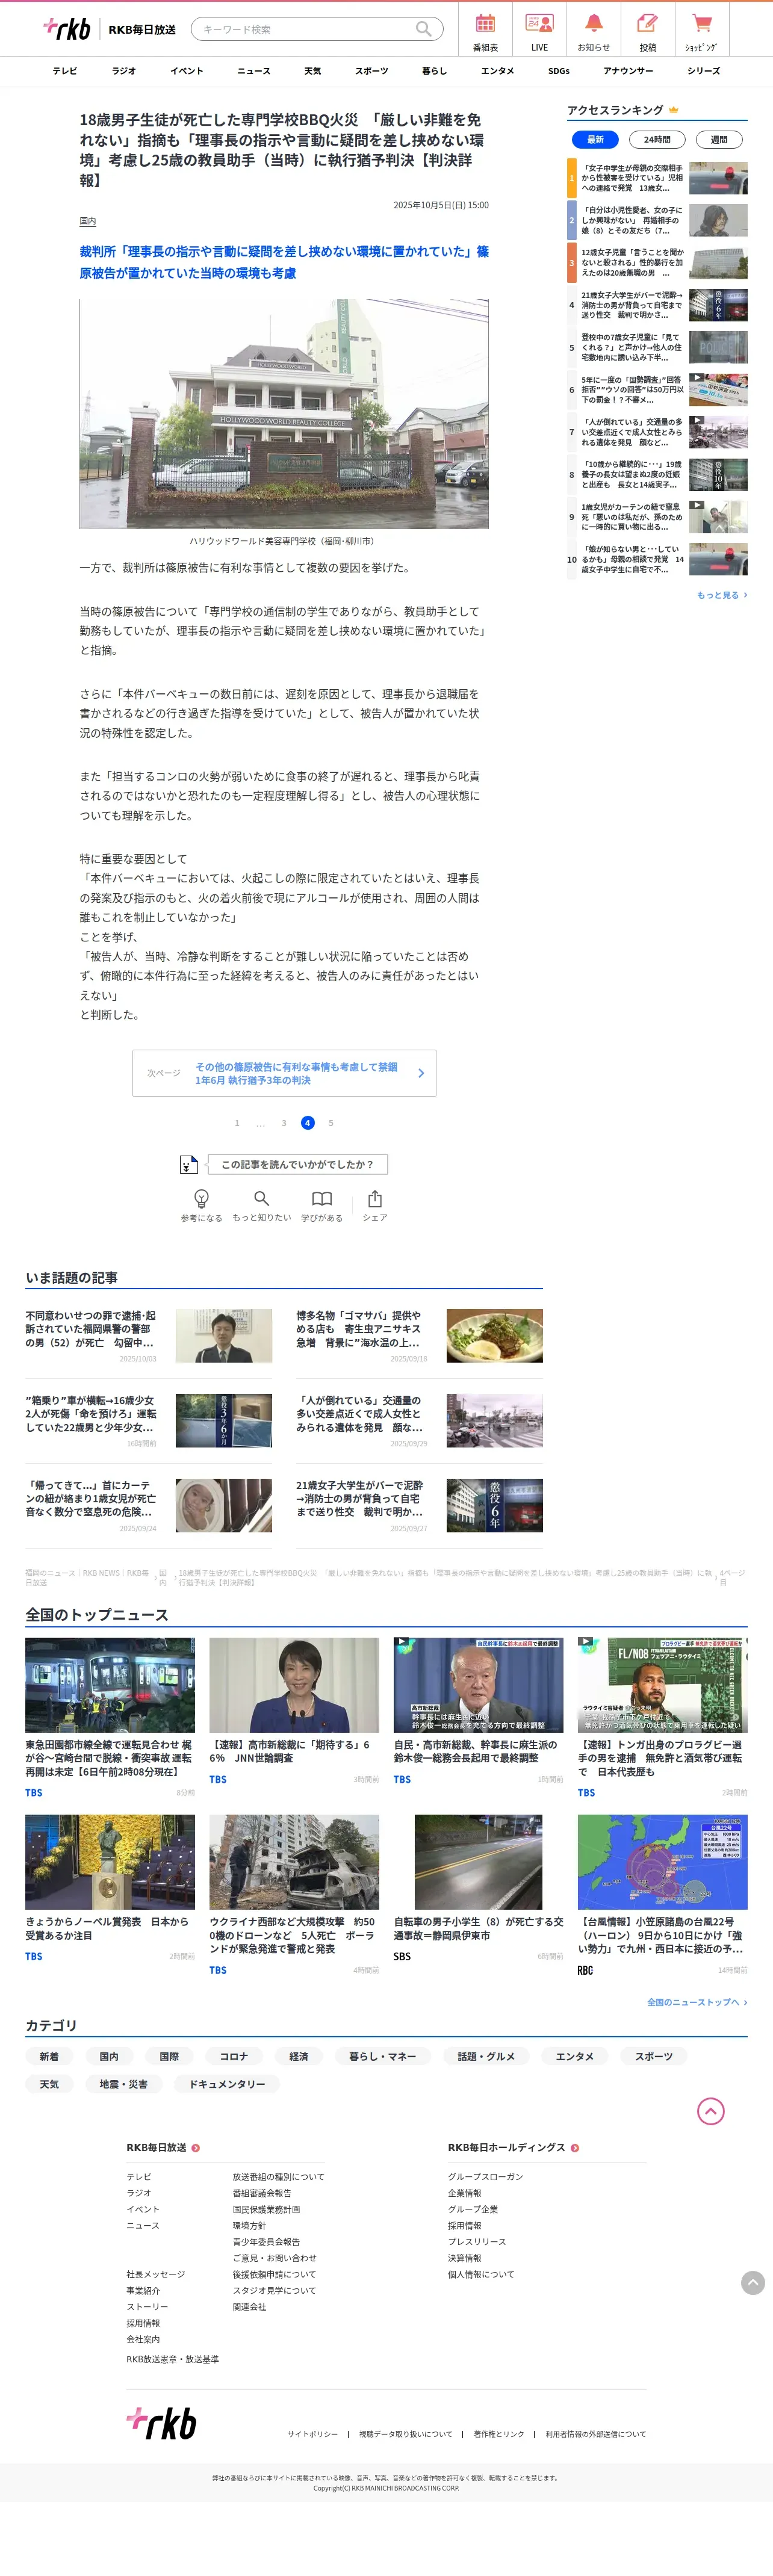This screenshot has height=2576, width=773.
Task: Click the 学びがある book icon
Action: (x=321, y=1198)
